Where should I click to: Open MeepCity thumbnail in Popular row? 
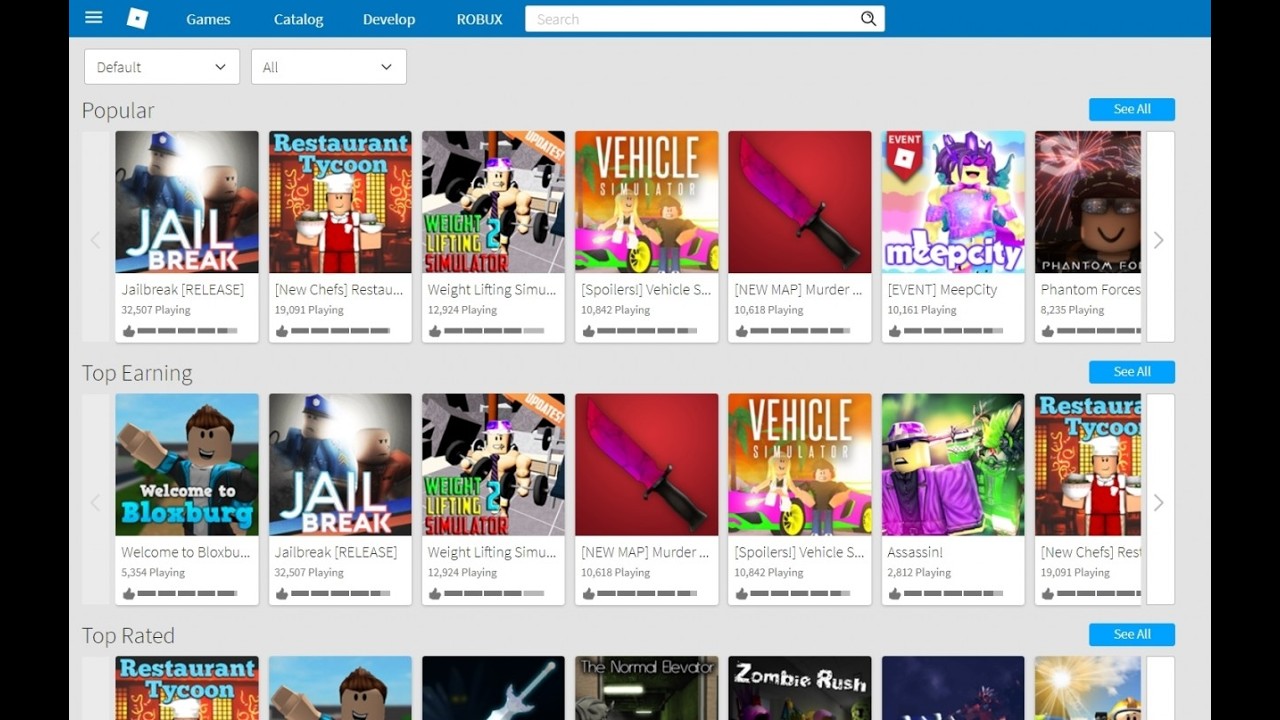[x=953, y=202]
